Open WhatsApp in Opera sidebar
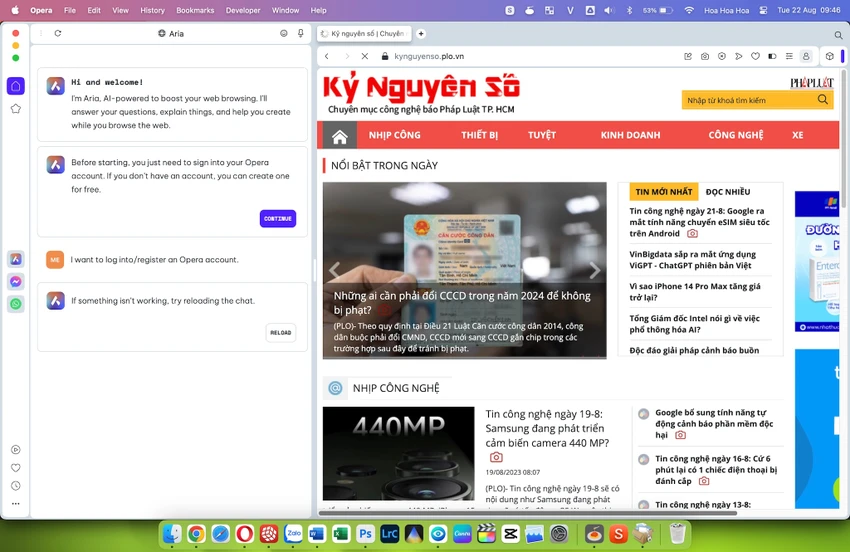Viewport: 850px width, 552px height. tap(16, 304)
